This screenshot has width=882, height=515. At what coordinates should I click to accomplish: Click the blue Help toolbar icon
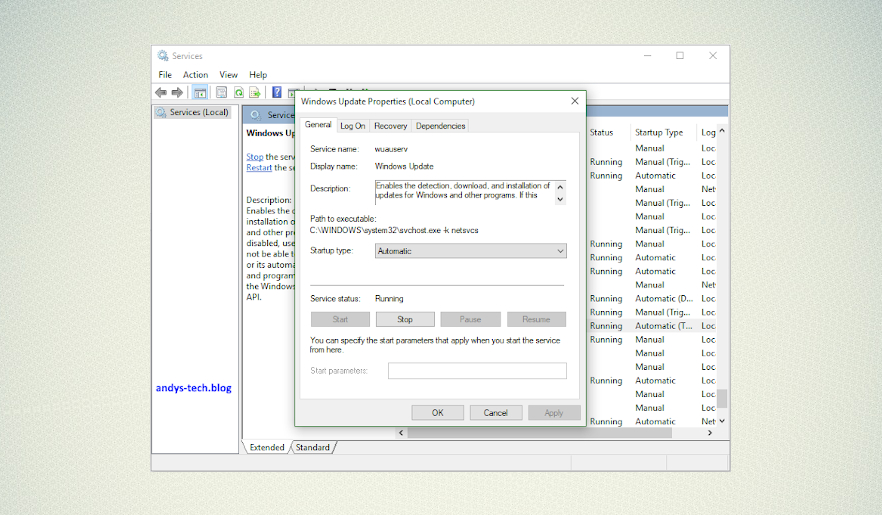tap(277, 92)
